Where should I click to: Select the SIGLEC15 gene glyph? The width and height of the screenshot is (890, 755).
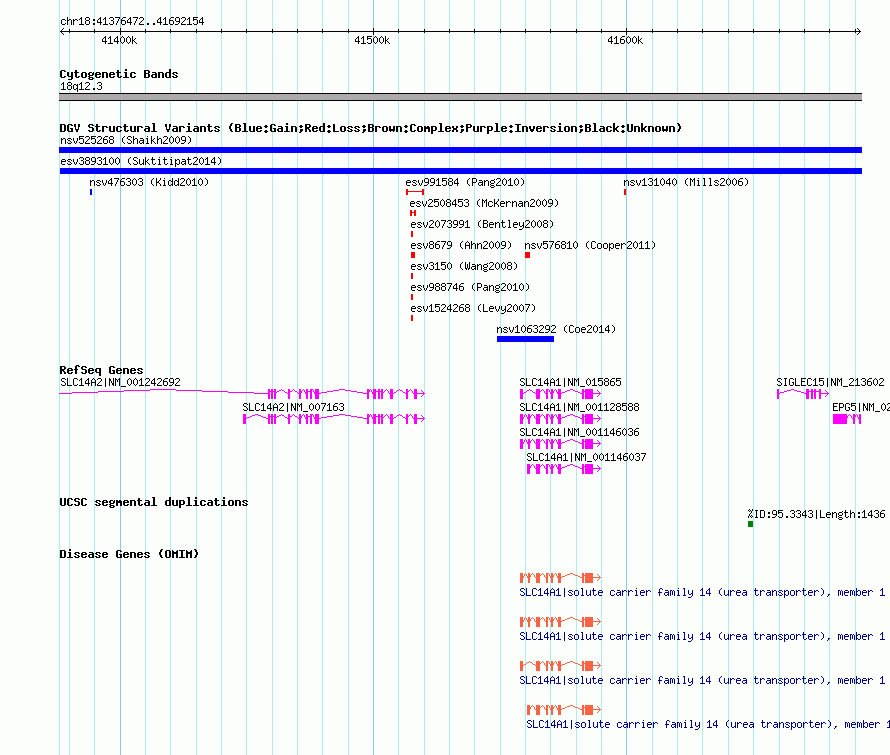(x=803, y=394)
